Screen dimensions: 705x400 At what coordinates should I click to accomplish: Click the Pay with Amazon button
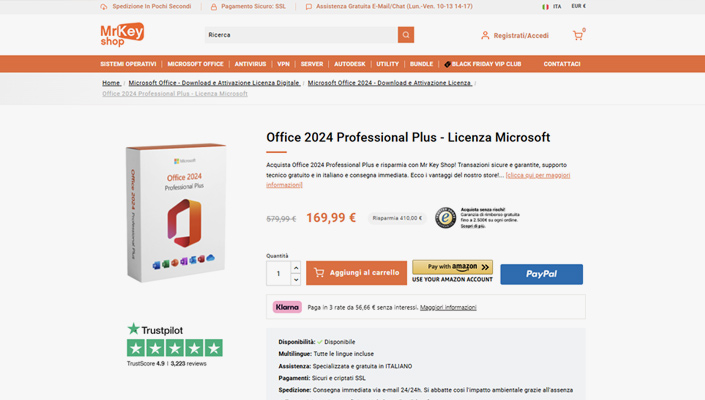coord(452,272)
